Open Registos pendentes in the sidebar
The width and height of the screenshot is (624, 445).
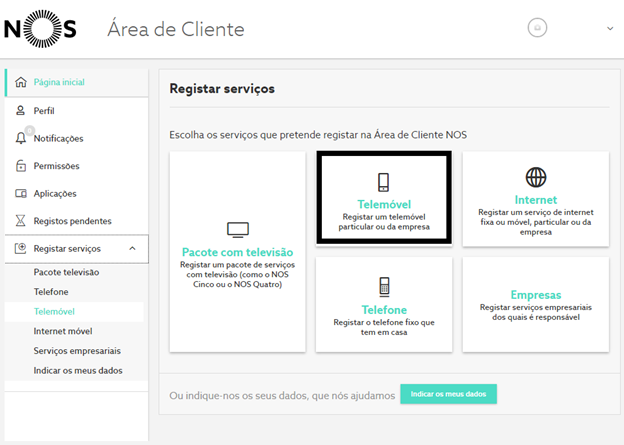point(72,221)
